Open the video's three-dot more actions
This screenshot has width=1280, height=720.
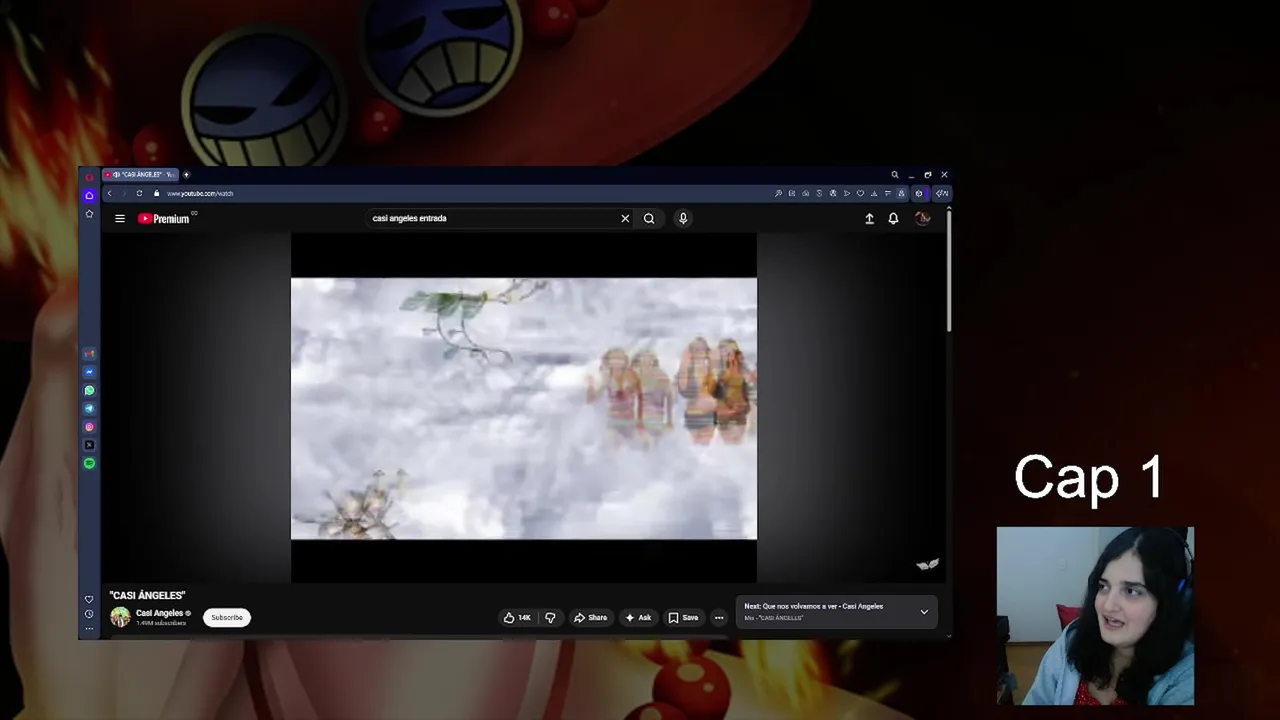(718, 617)
